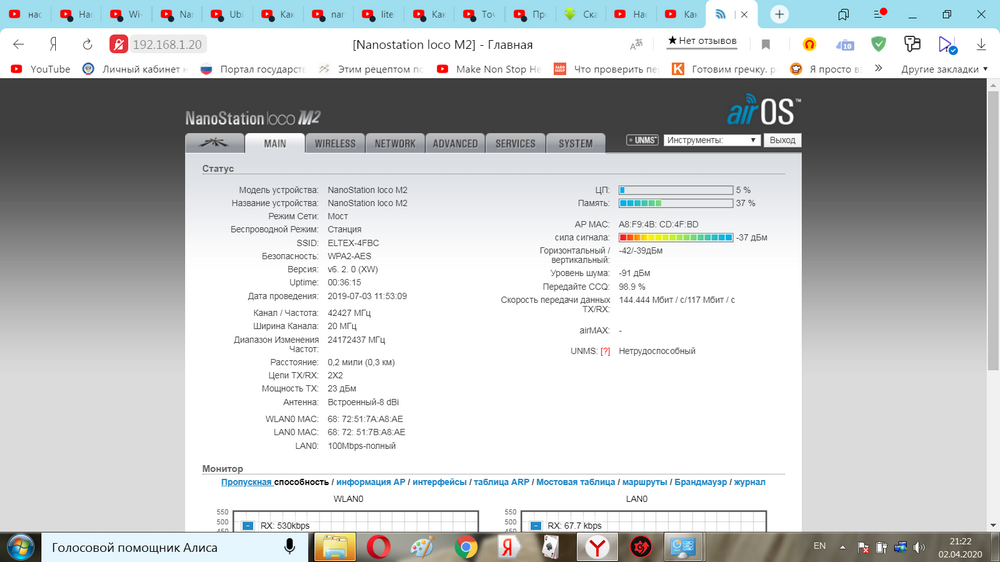Open the YouTube bookmark

point(40,69)
